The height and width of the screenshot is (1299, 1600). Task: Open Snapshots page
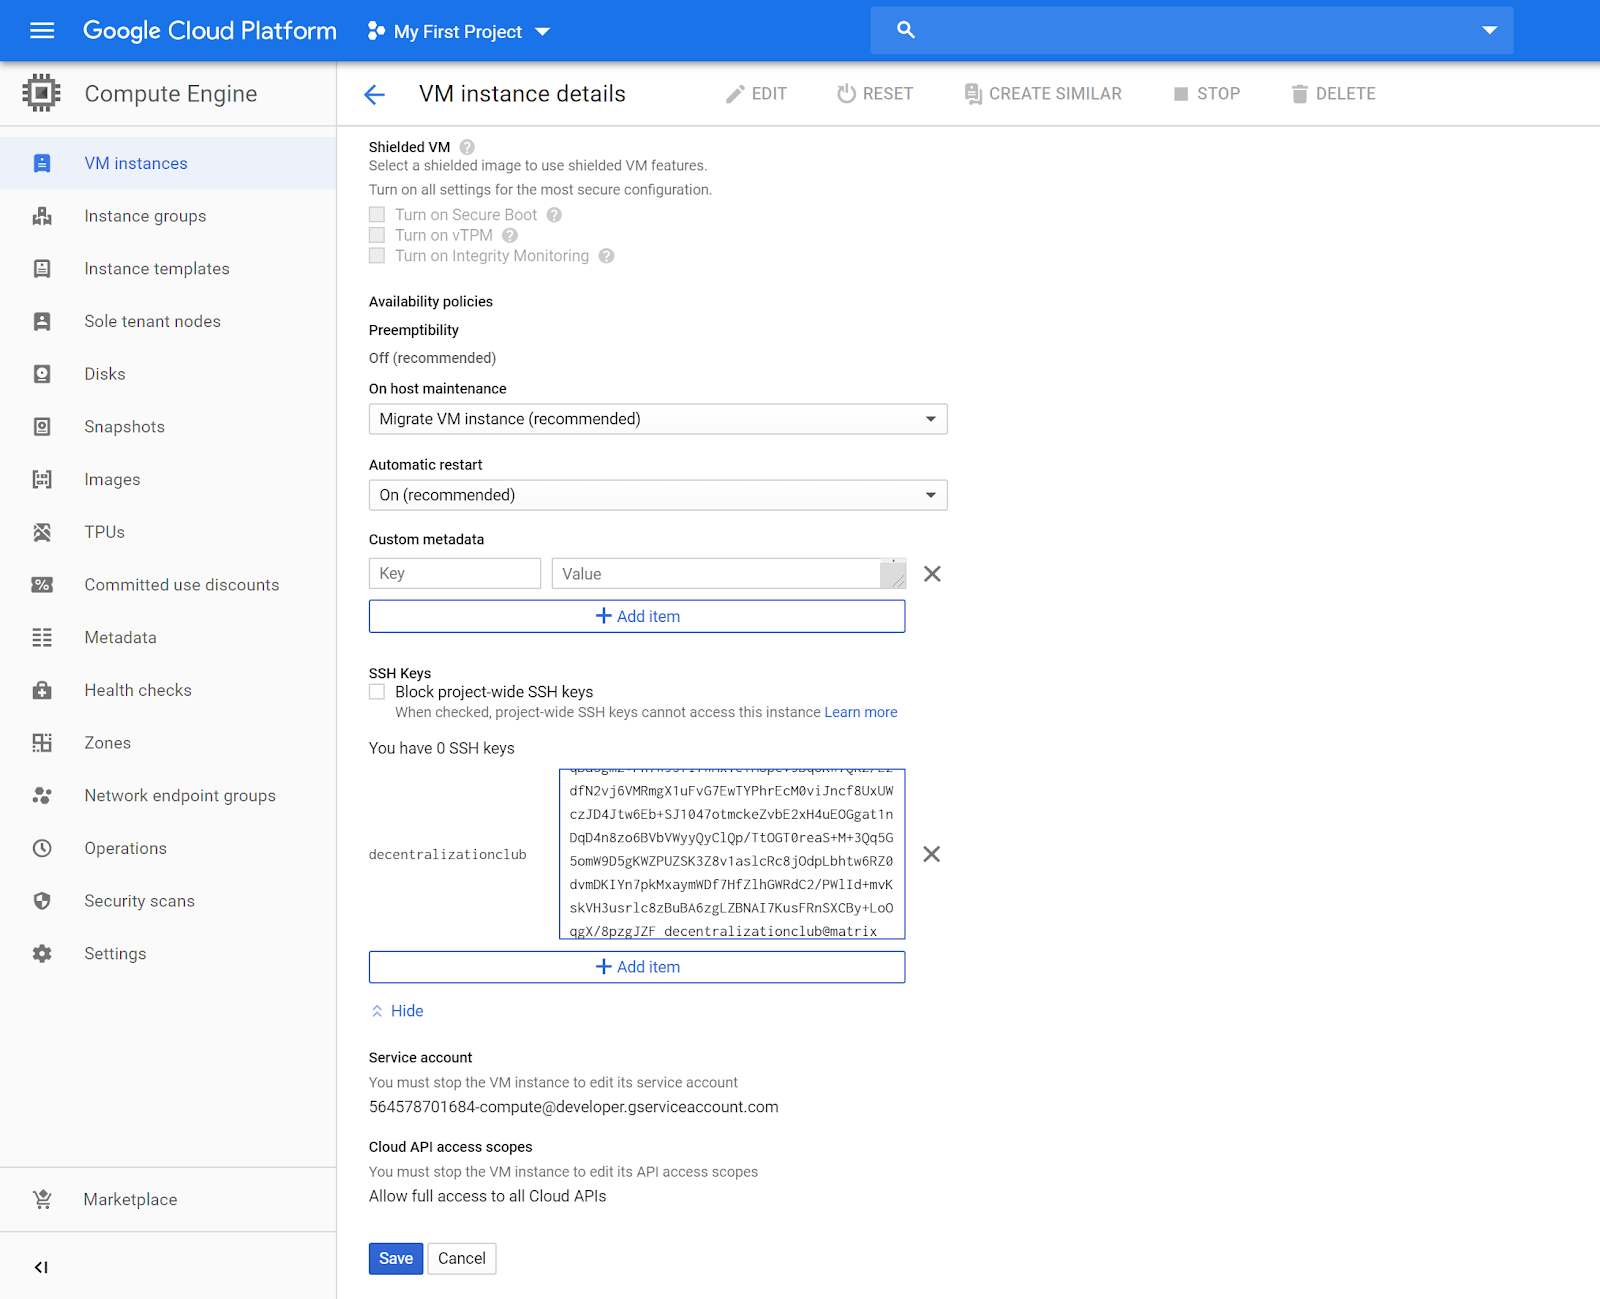(125, 427)
